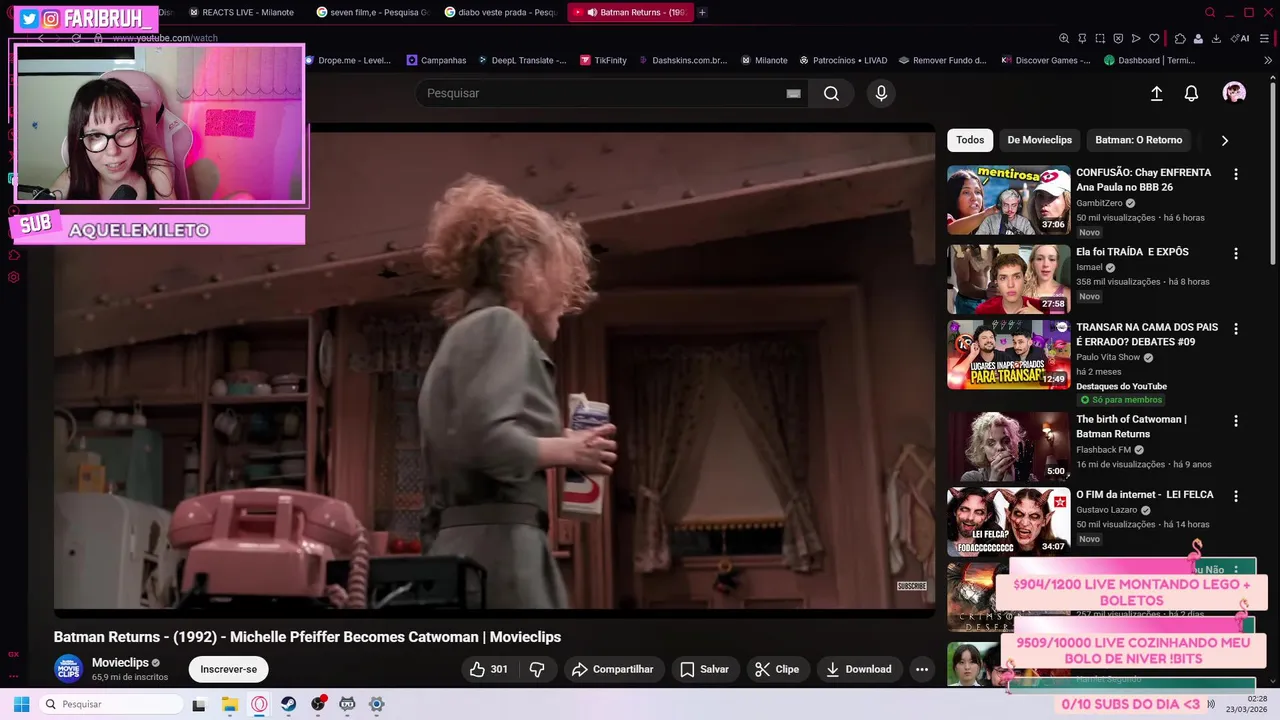Open the browser downloads arrow icon
The width and height of the screenshot is (1280, 720).
1216,38
